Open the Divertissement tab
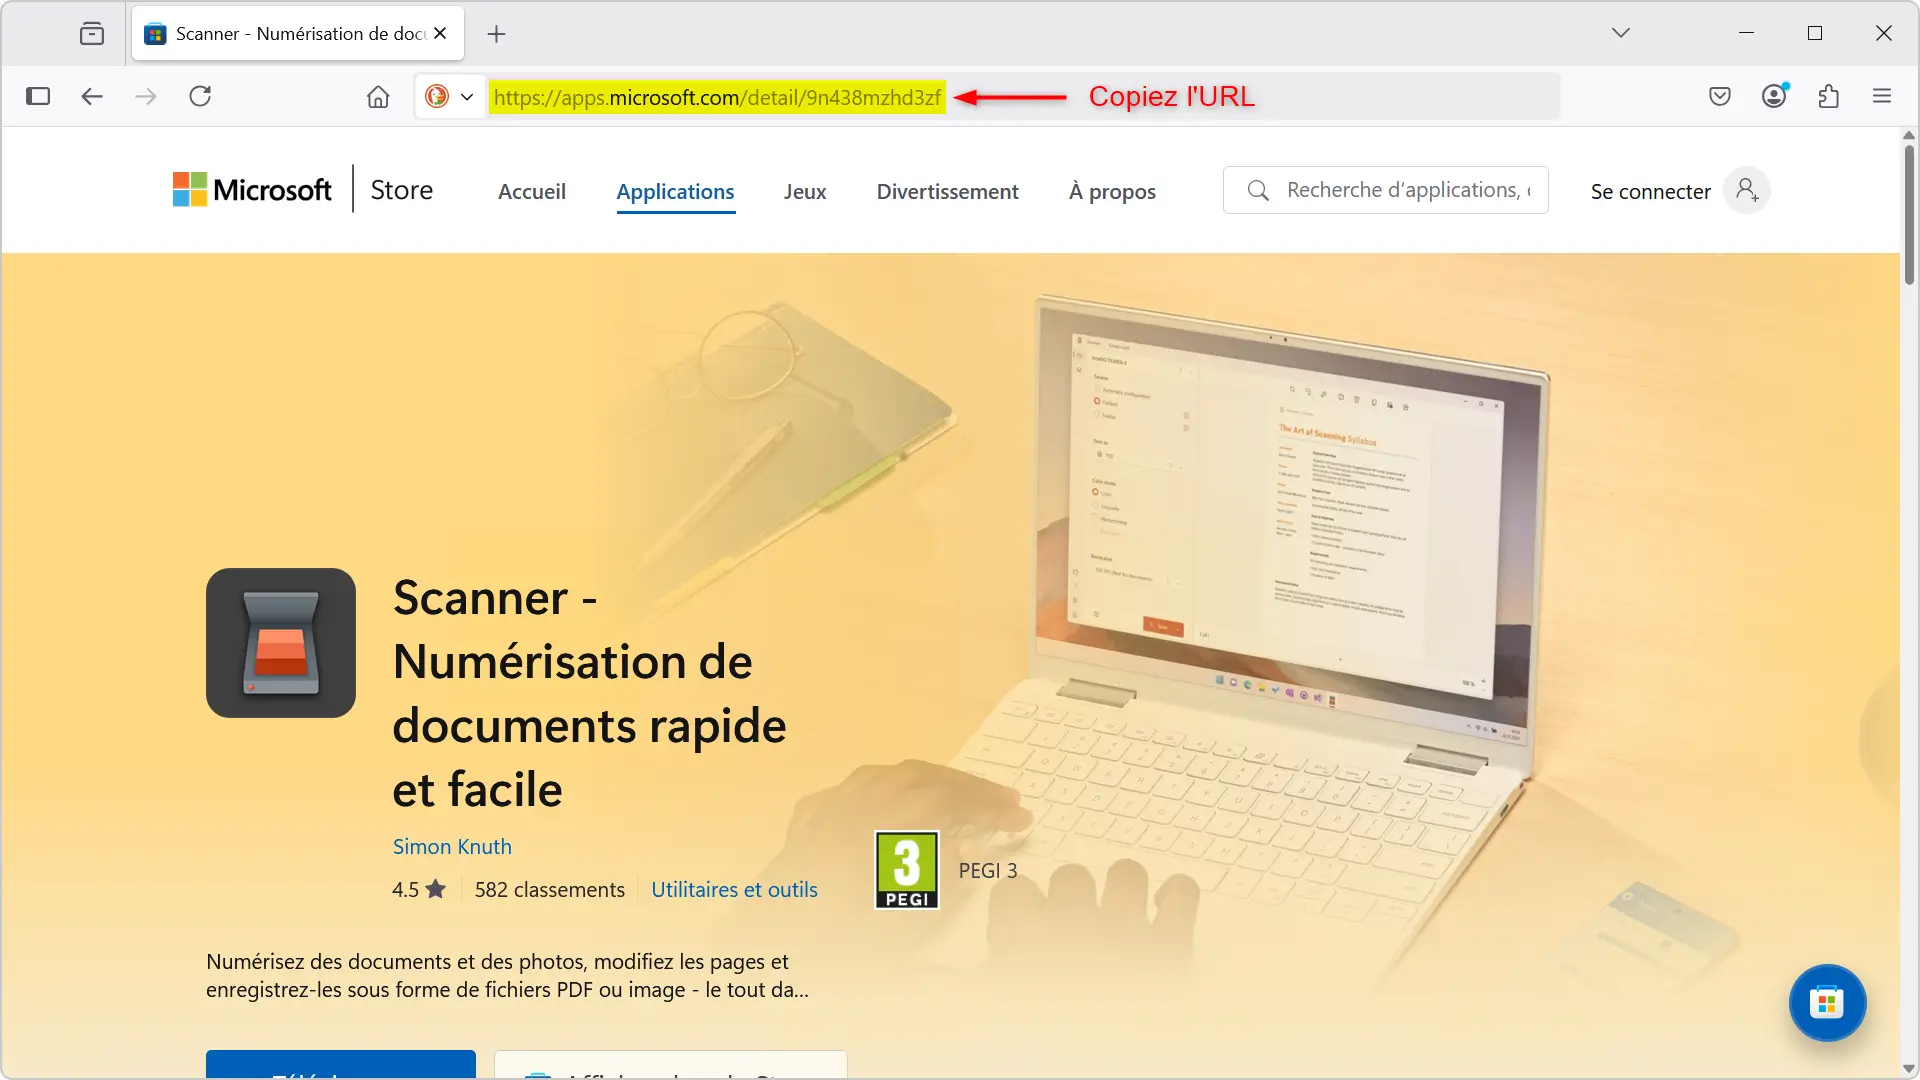The image size is (1920, 1080). (948, 192)
